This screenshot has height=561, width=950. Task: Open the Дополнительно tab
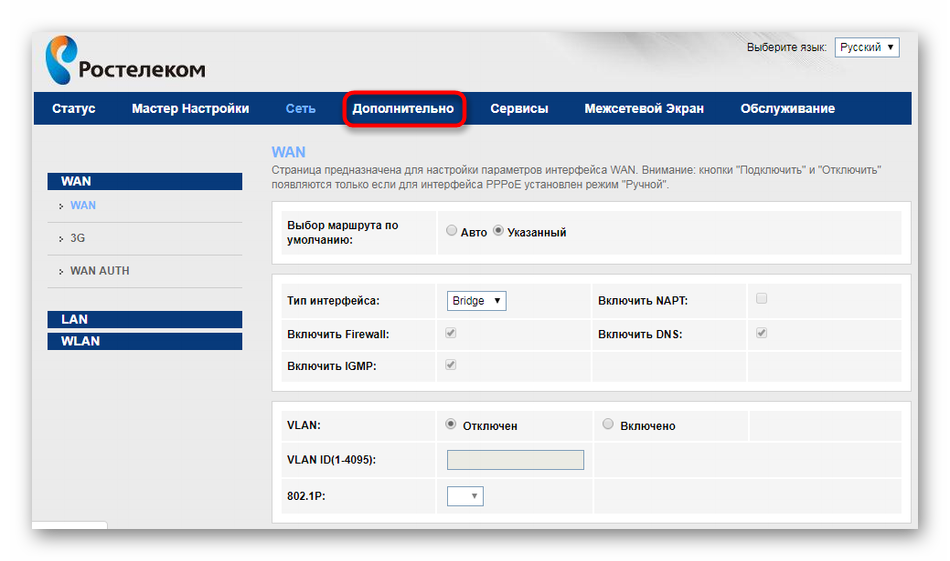[403, 109]
